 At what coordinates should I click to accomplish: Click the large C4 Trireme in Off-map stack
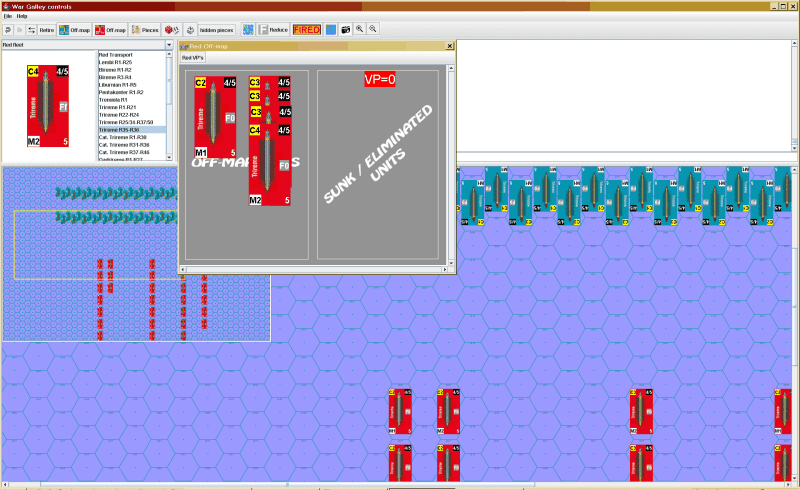coord(269,165)
